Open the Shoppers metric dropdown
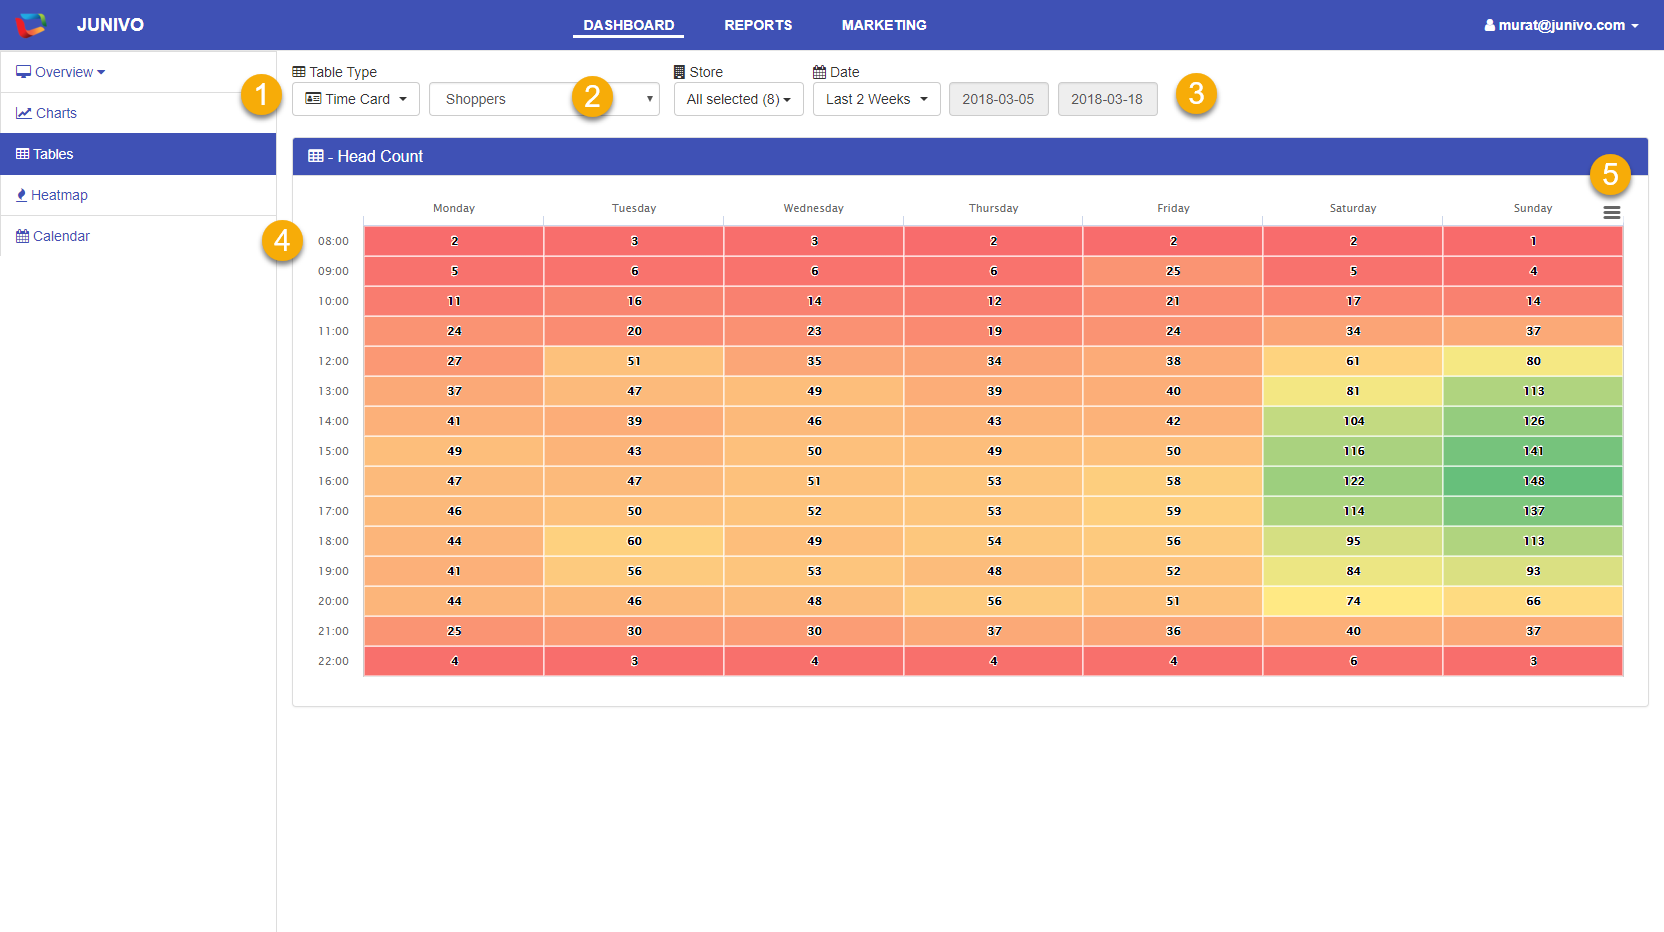Image resolution: width=1664 pixels, height=932 pixels. tap(544, 99)
